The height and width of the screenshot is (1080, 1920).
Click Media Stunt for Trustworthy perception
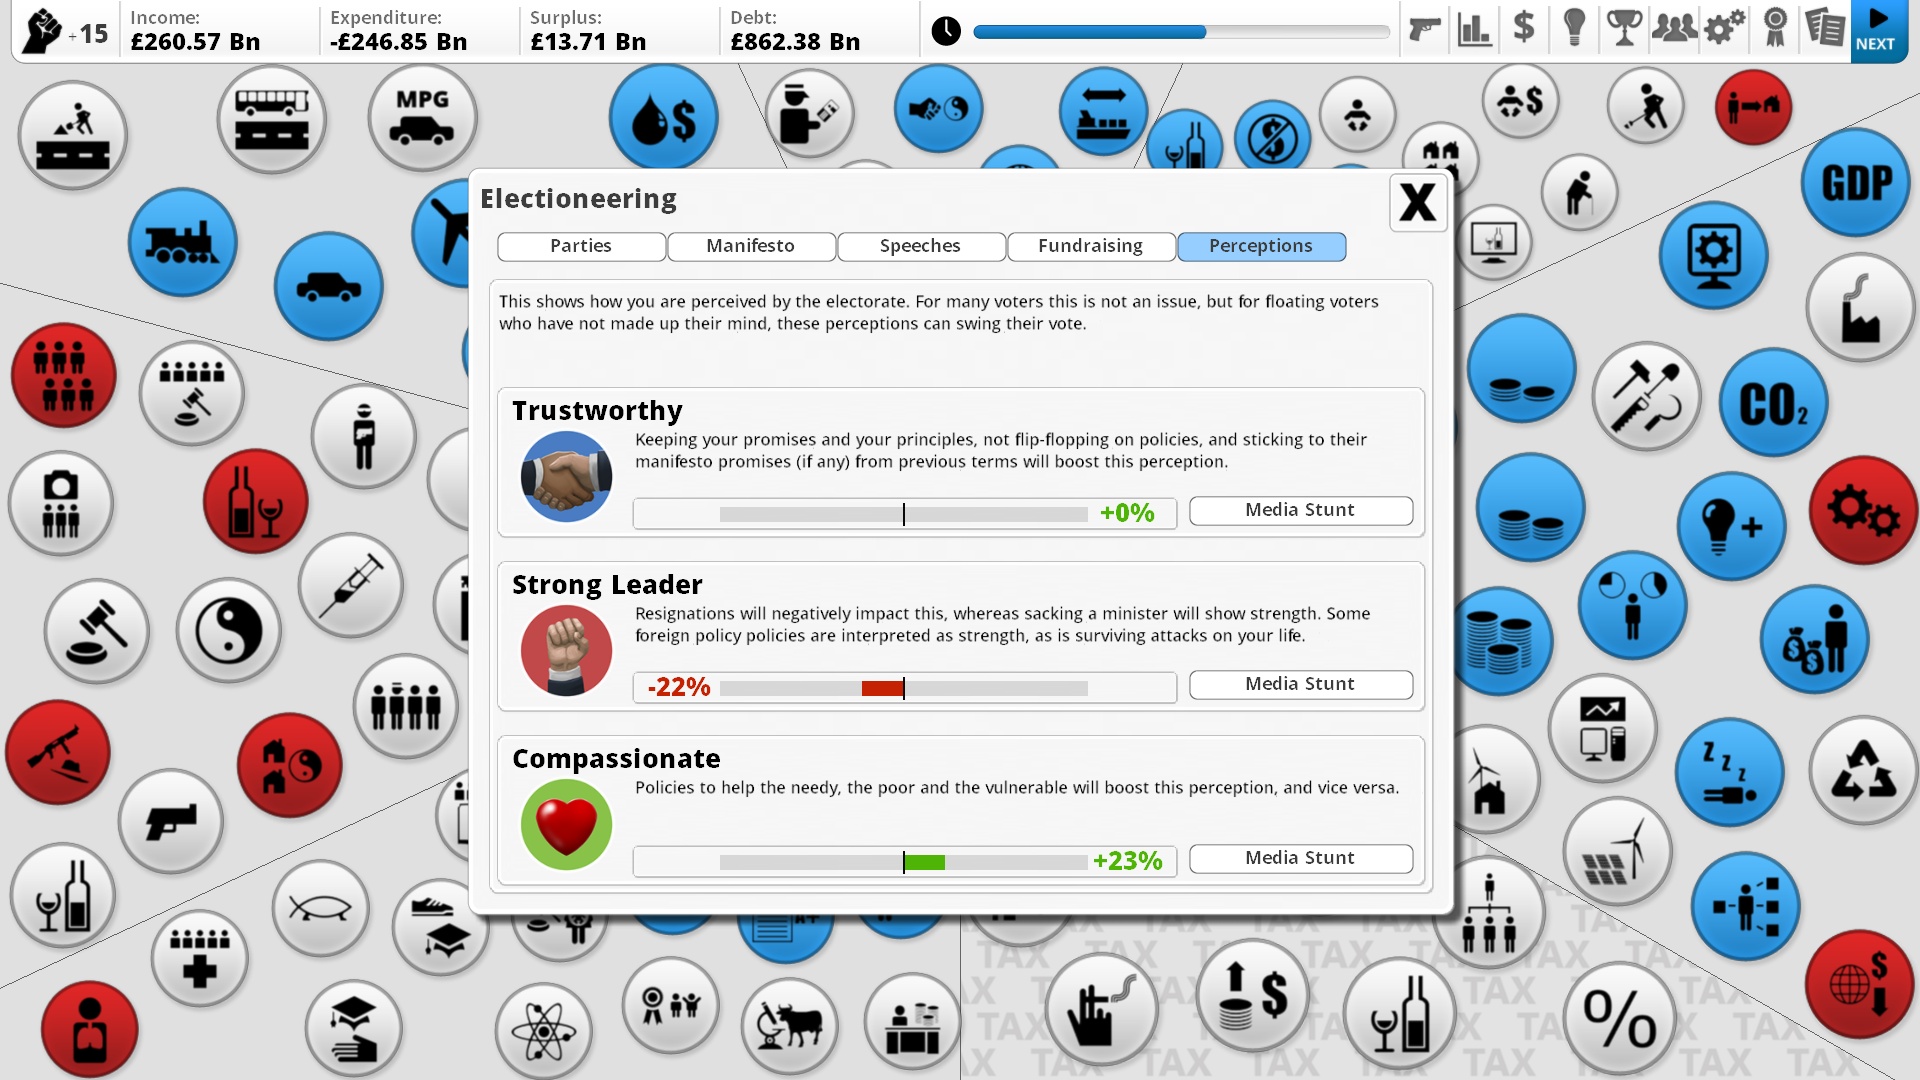tap(1299, 509)
